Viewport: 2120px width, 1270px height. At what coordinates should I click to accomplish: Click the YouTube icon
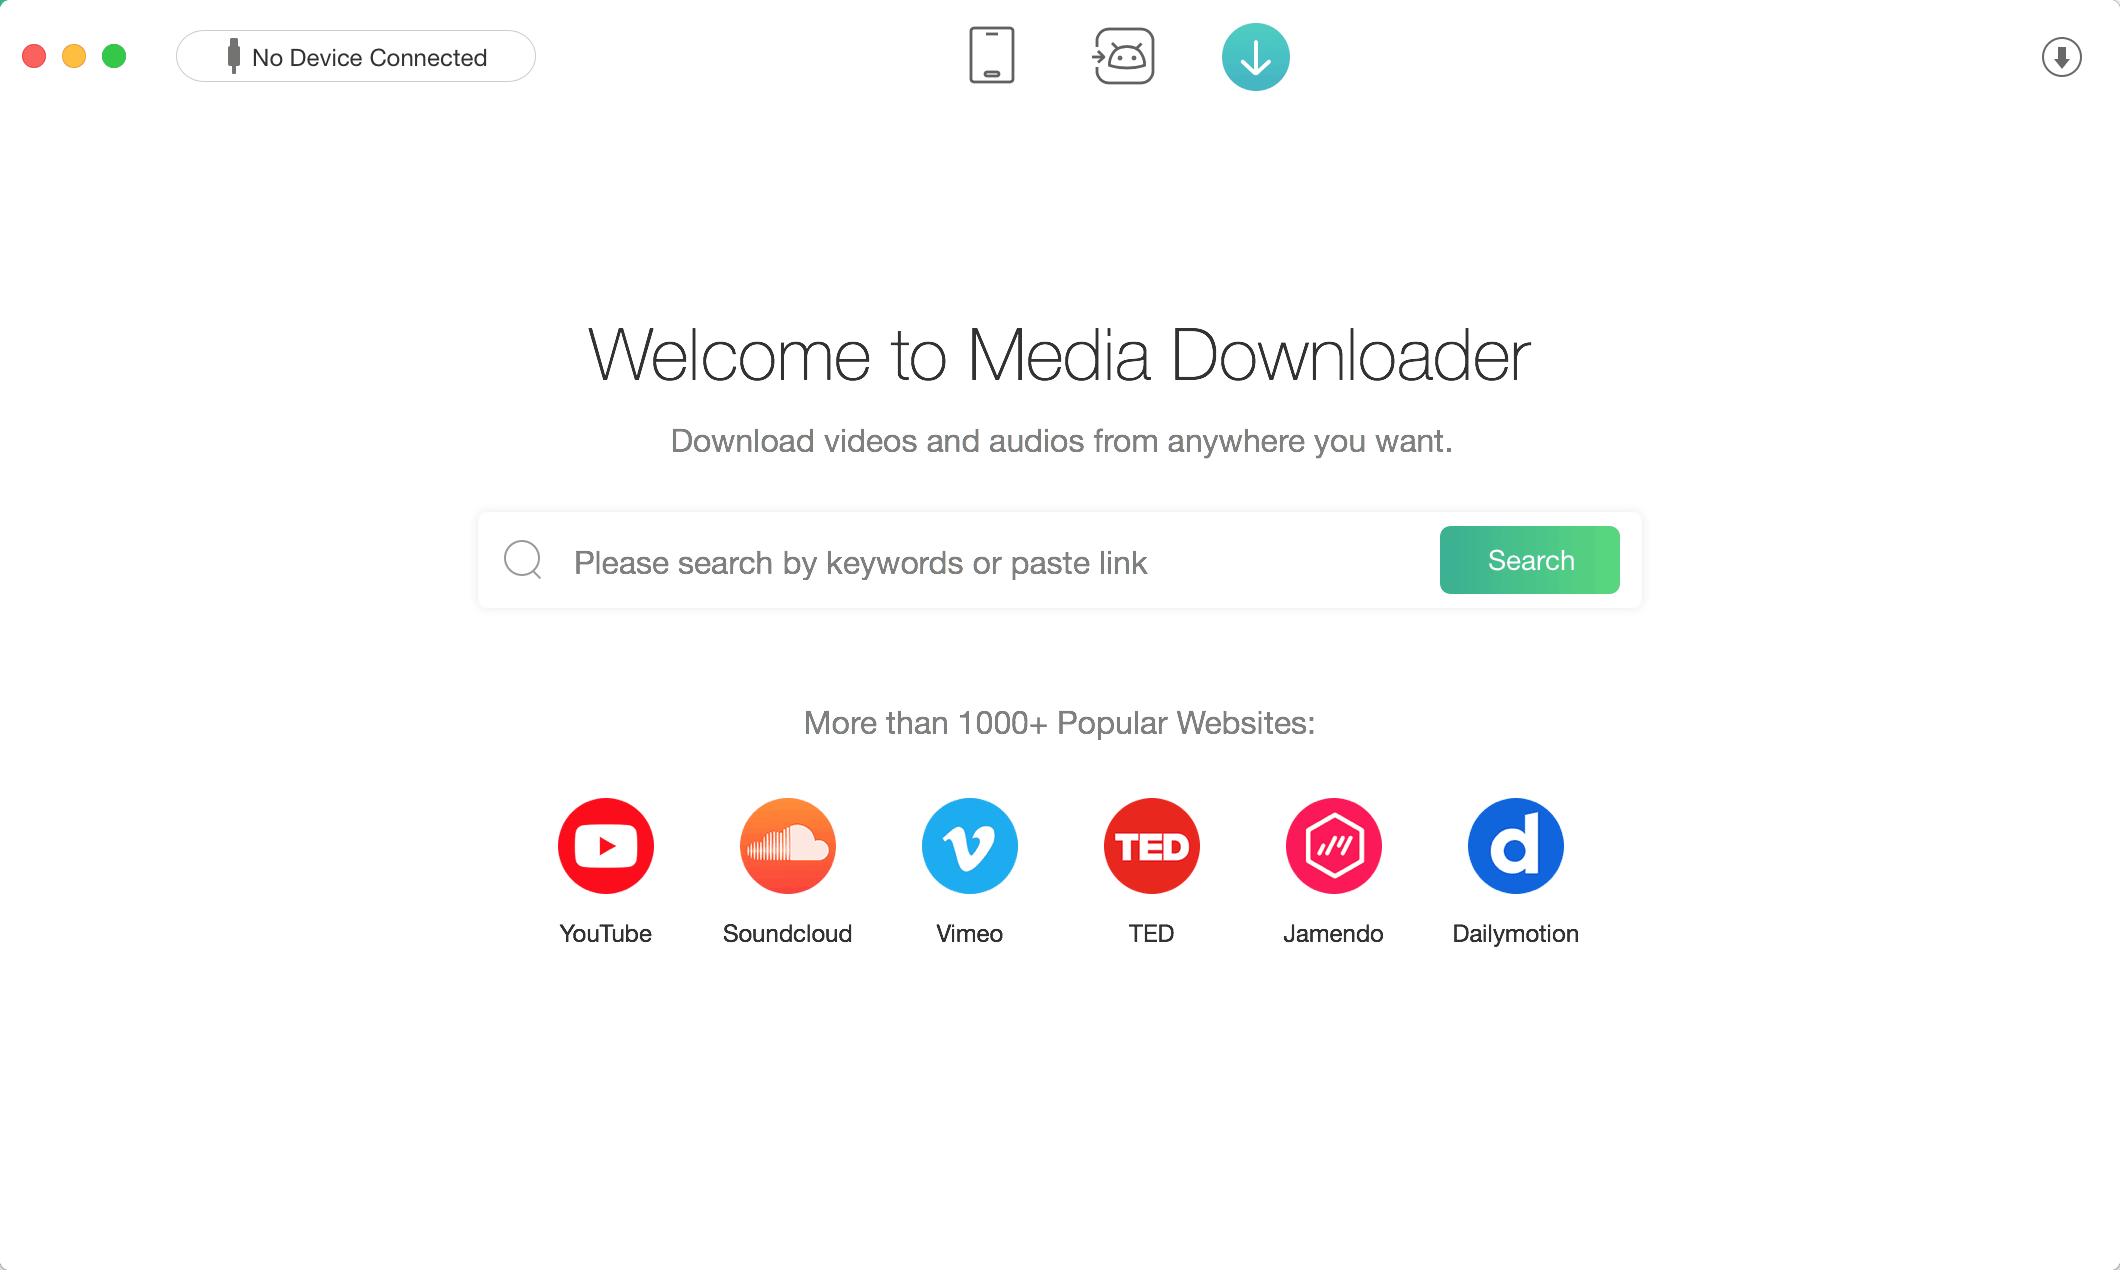[x=605, y=846]
